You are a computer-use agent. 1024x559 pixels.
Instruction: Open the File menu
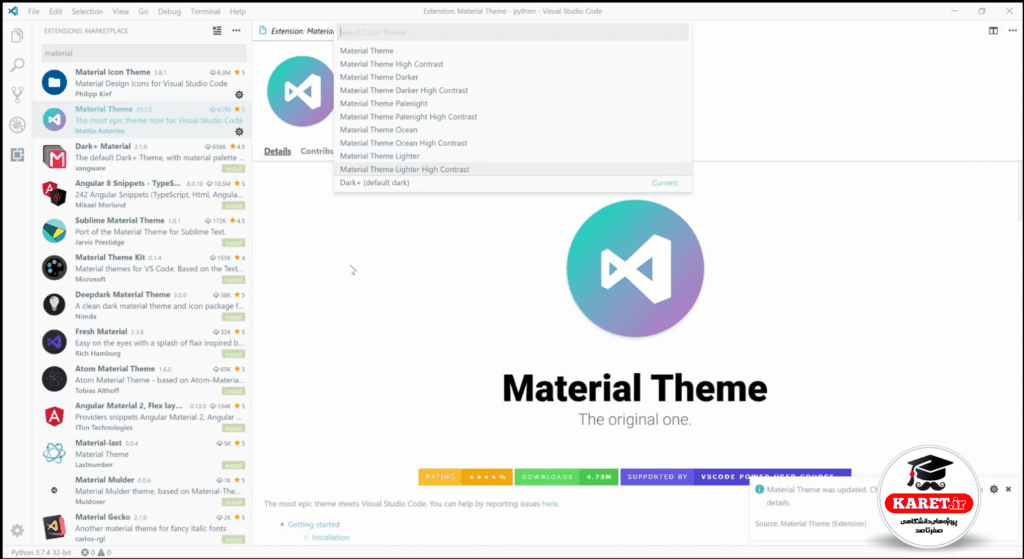[34, 11]
